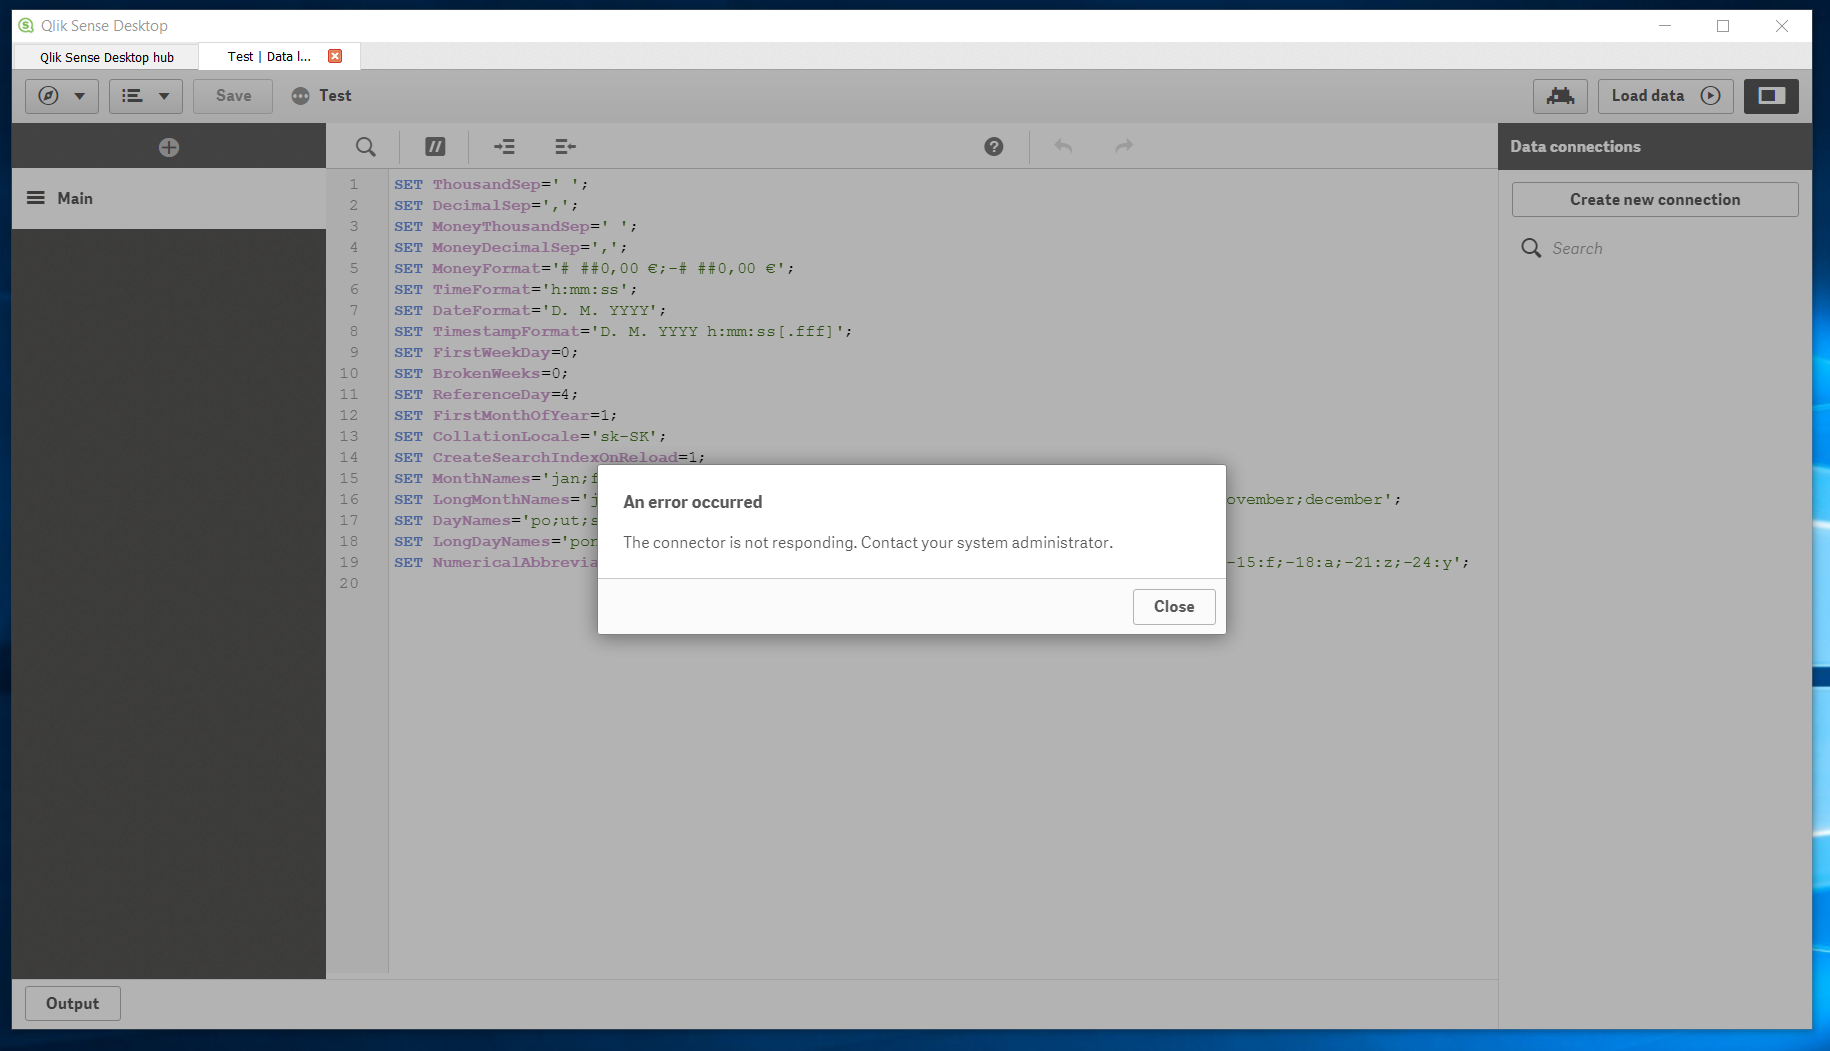Close the error dialog

point(1174,606)
